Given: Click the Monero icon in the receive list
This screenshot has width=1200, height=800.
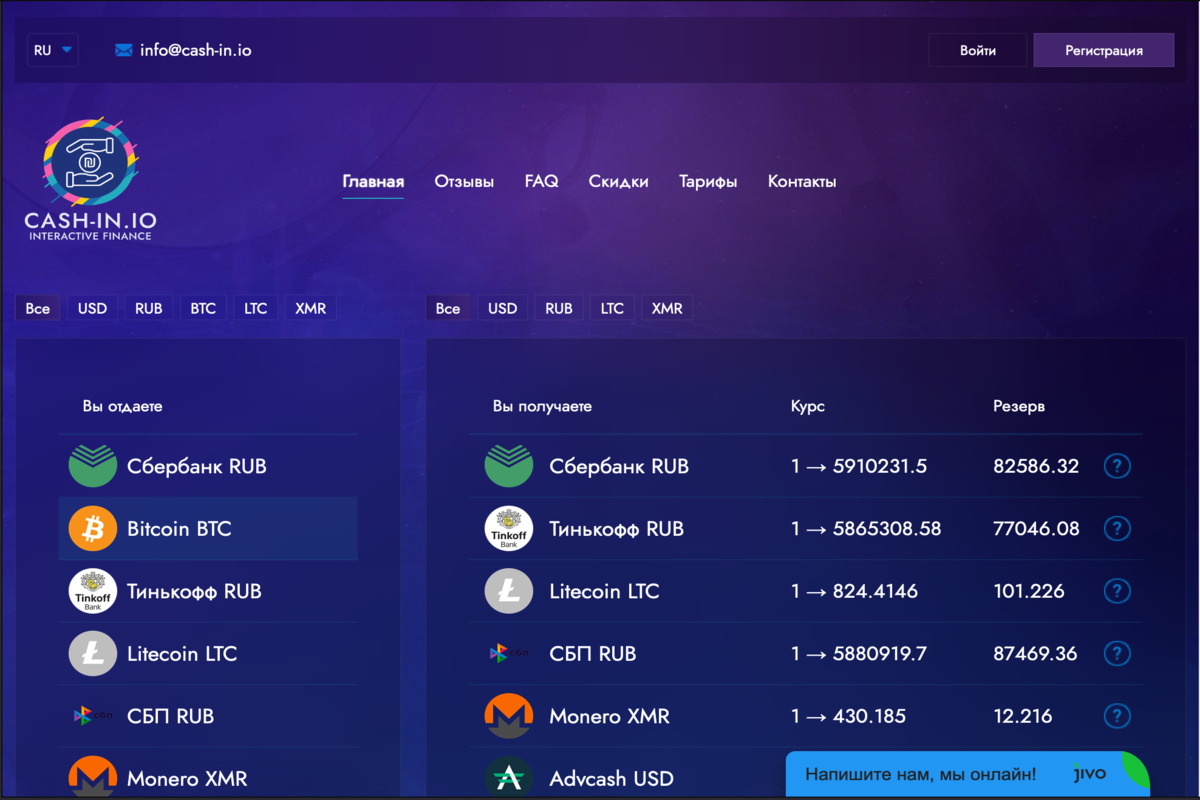Looking at the screenshot, I should pos(509,716).
